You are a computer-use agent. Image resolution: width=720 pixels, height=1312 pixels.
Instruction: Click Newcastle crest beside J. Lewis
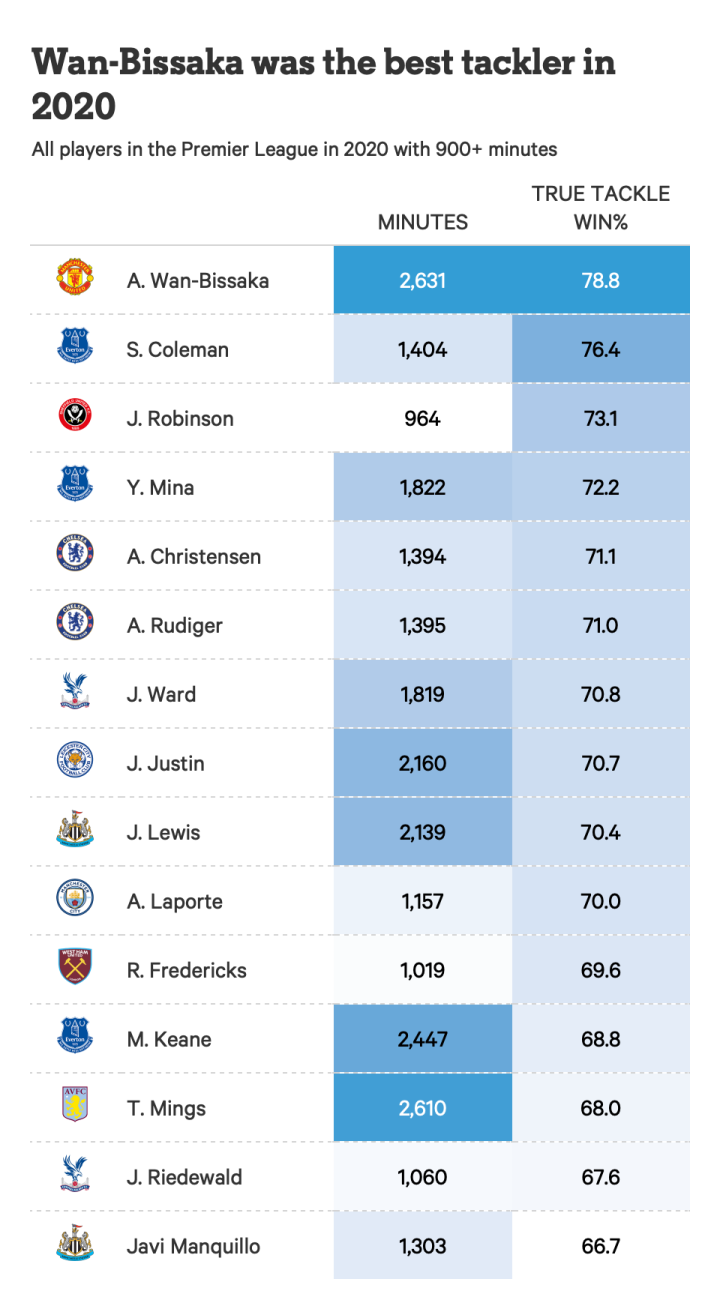tap(75, 832)
